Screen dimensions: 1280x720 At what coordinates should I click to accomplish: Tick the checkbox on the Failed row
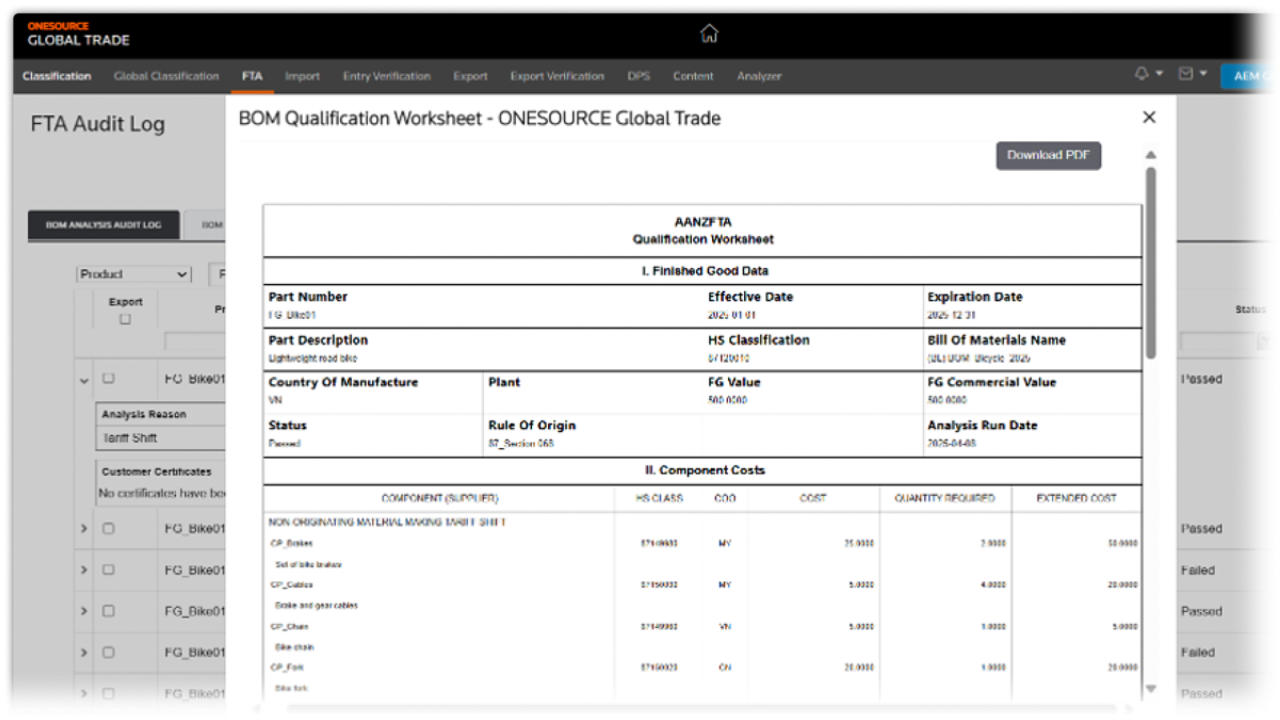coord(109,570)
